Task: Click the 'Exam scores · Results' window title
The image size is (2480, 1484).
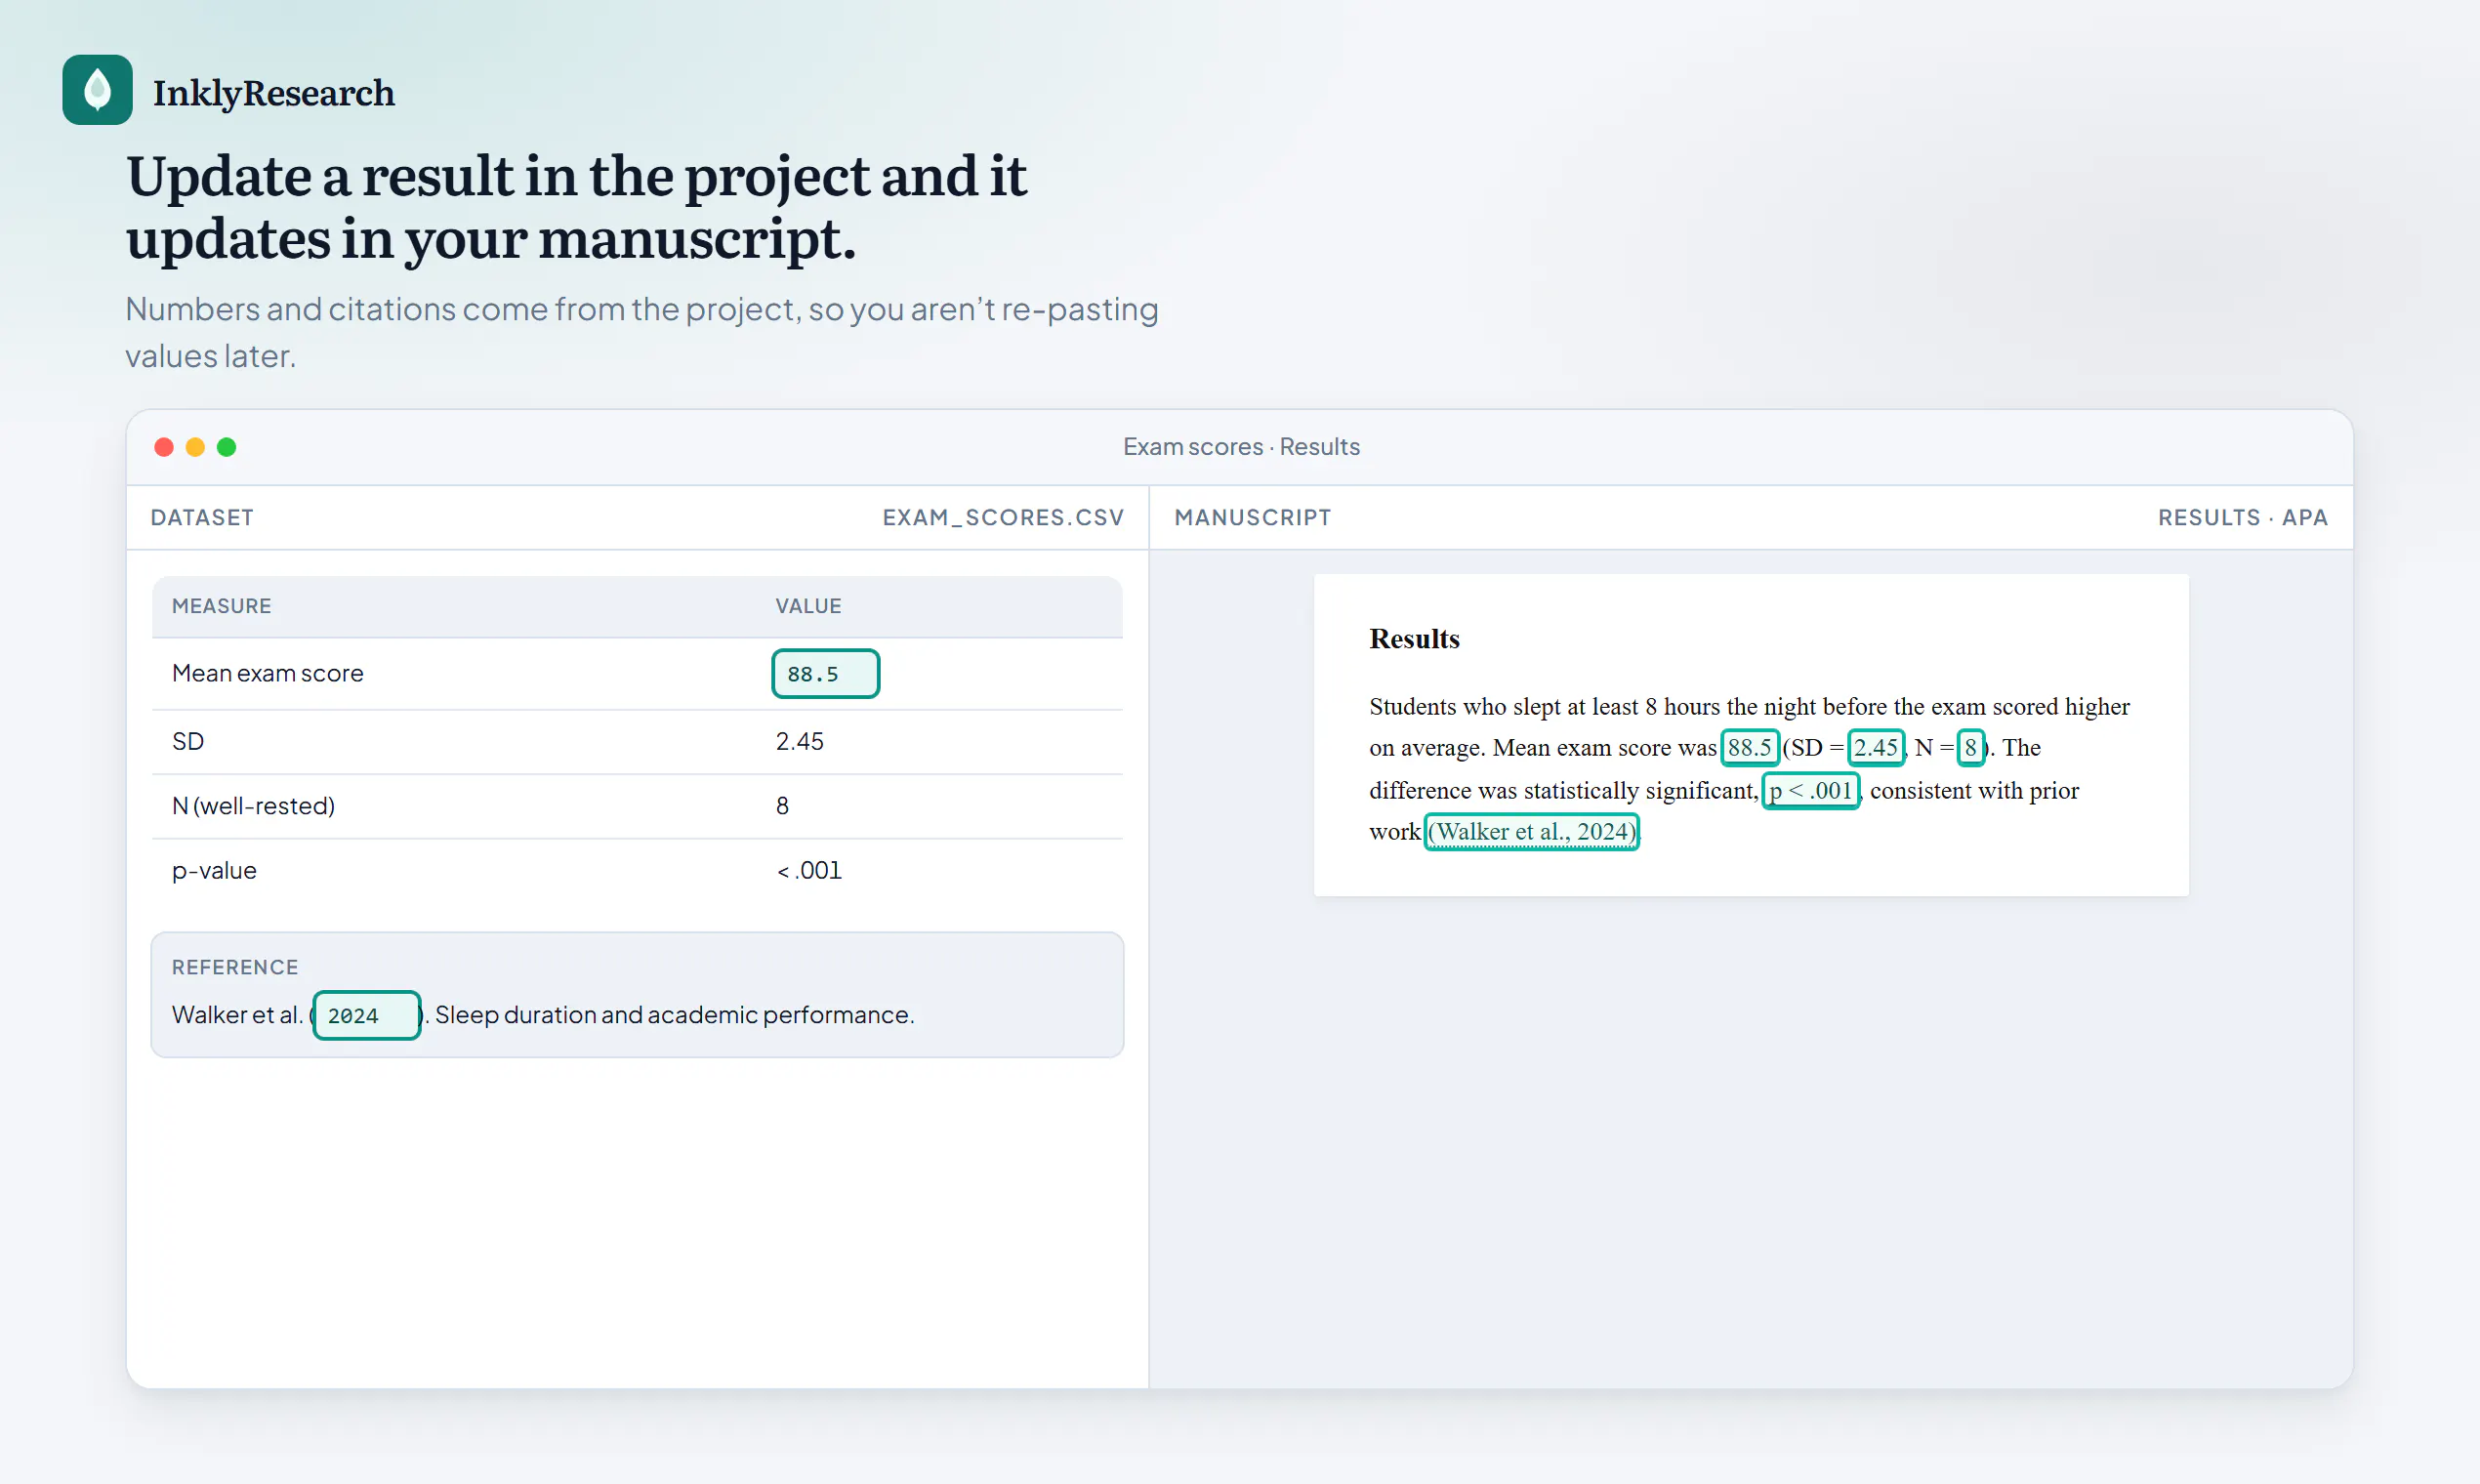Action: pyautogui.click(x=1241, y=447)
